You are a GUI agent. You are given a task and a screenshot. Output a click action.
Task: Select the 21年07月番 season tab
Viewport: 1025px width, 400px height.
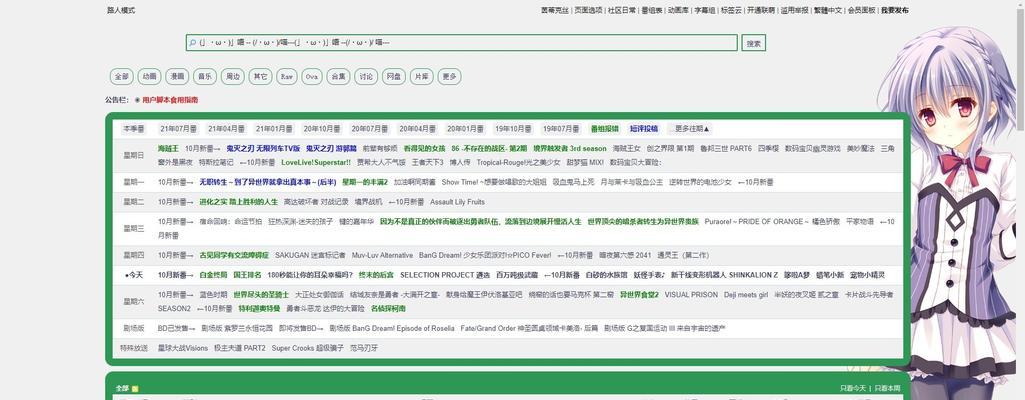(178, 129)
